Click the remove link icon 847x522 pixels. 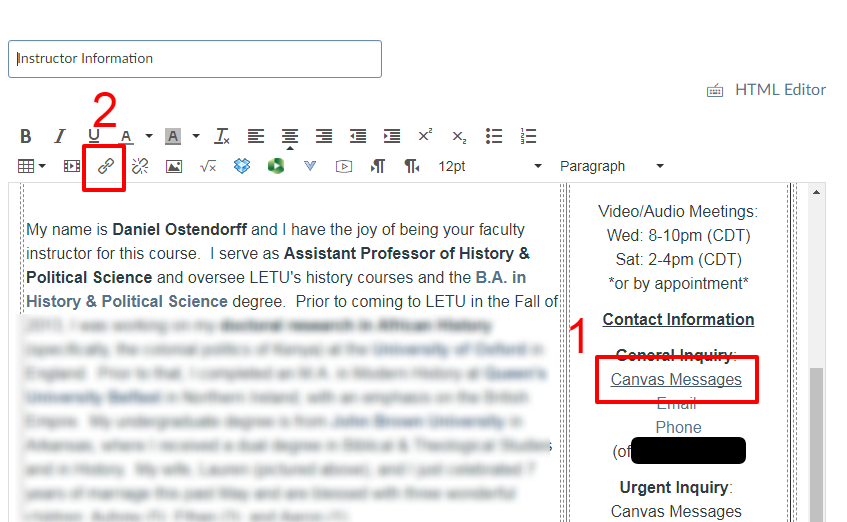[x=140, y=166]
